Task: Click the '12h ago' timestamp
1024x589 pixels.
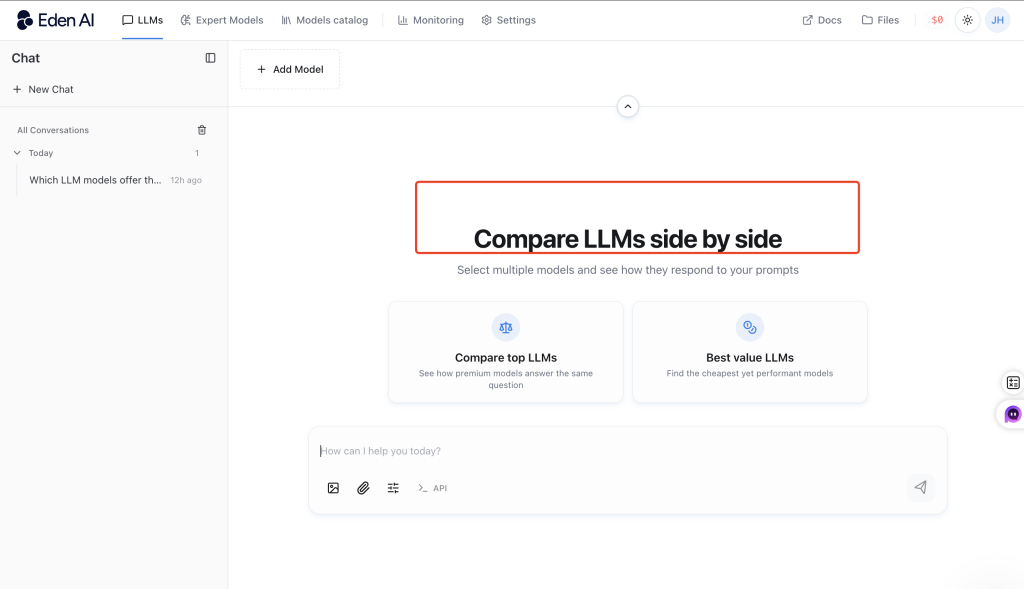Action: (x=186, y=180)
